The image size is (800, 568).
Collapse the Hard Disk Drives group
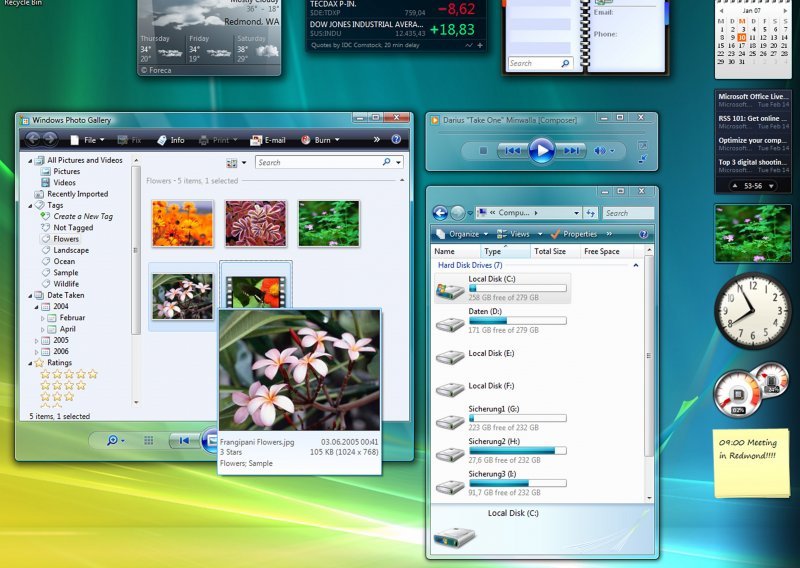(636, 265)
